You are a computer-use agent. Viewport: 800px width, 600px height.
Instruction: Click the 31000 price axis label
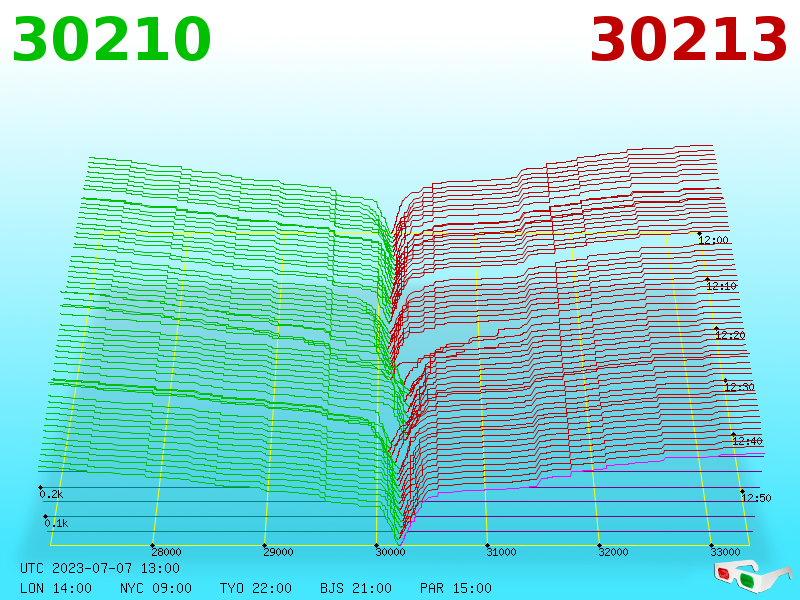pos(502,552)
